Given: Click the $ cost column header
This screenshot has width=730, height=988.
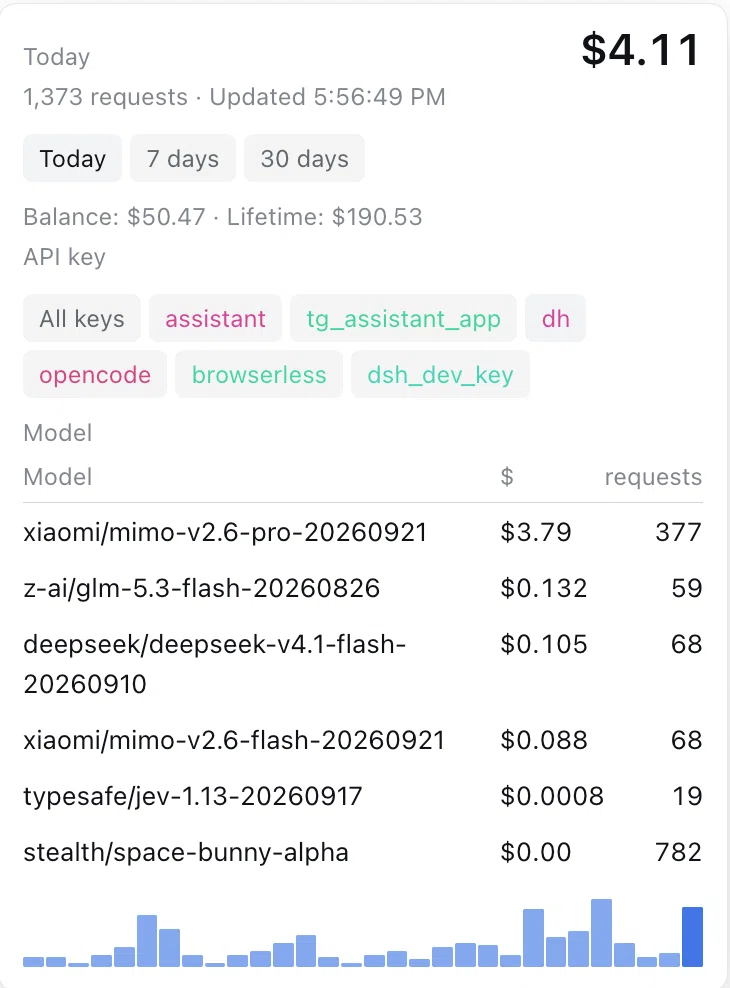Looking at the screenshot, I should [507, 477].
